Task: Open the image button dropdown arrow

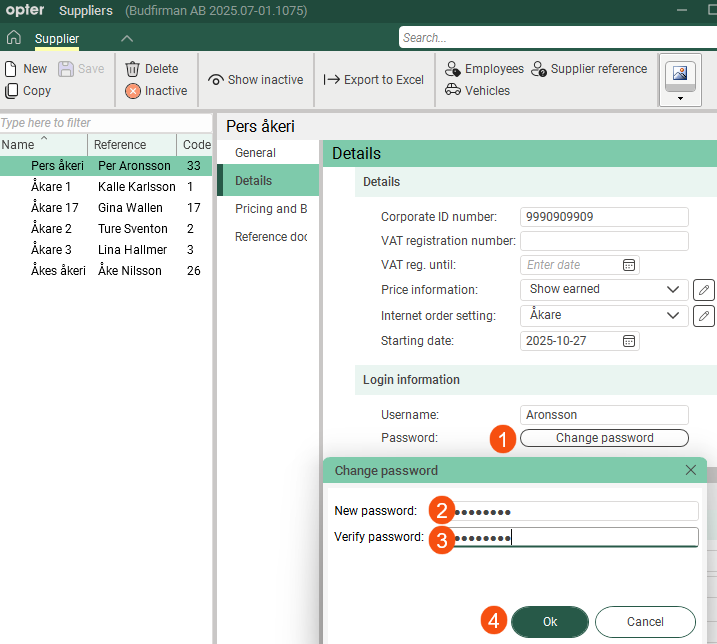Action: (x=680, y=98)
